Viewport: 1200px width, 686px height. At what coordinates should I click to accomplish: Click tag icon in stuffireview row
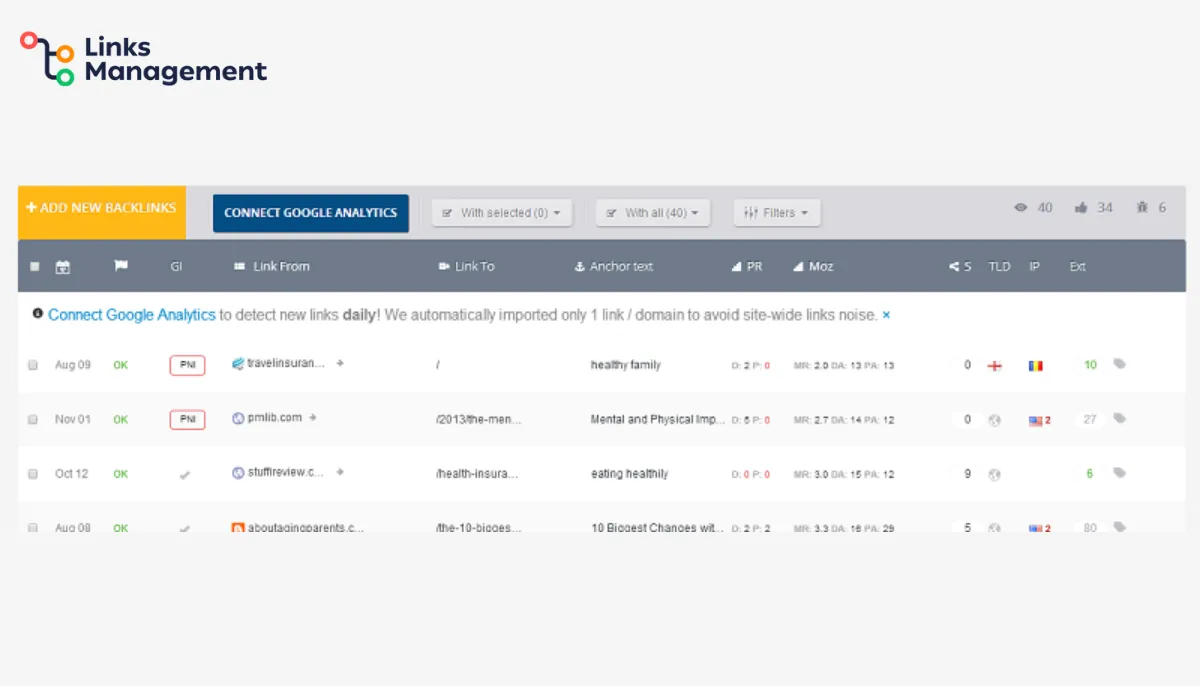click(x=1120, y=473)
